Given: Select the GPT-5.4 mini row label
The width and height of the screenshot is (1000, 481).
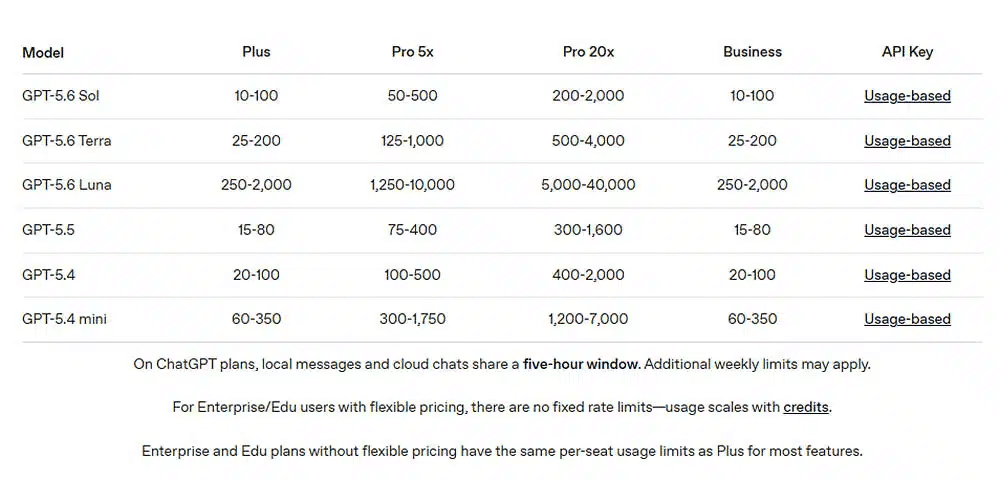Looking at the screenshot, I should pos(64,319).
